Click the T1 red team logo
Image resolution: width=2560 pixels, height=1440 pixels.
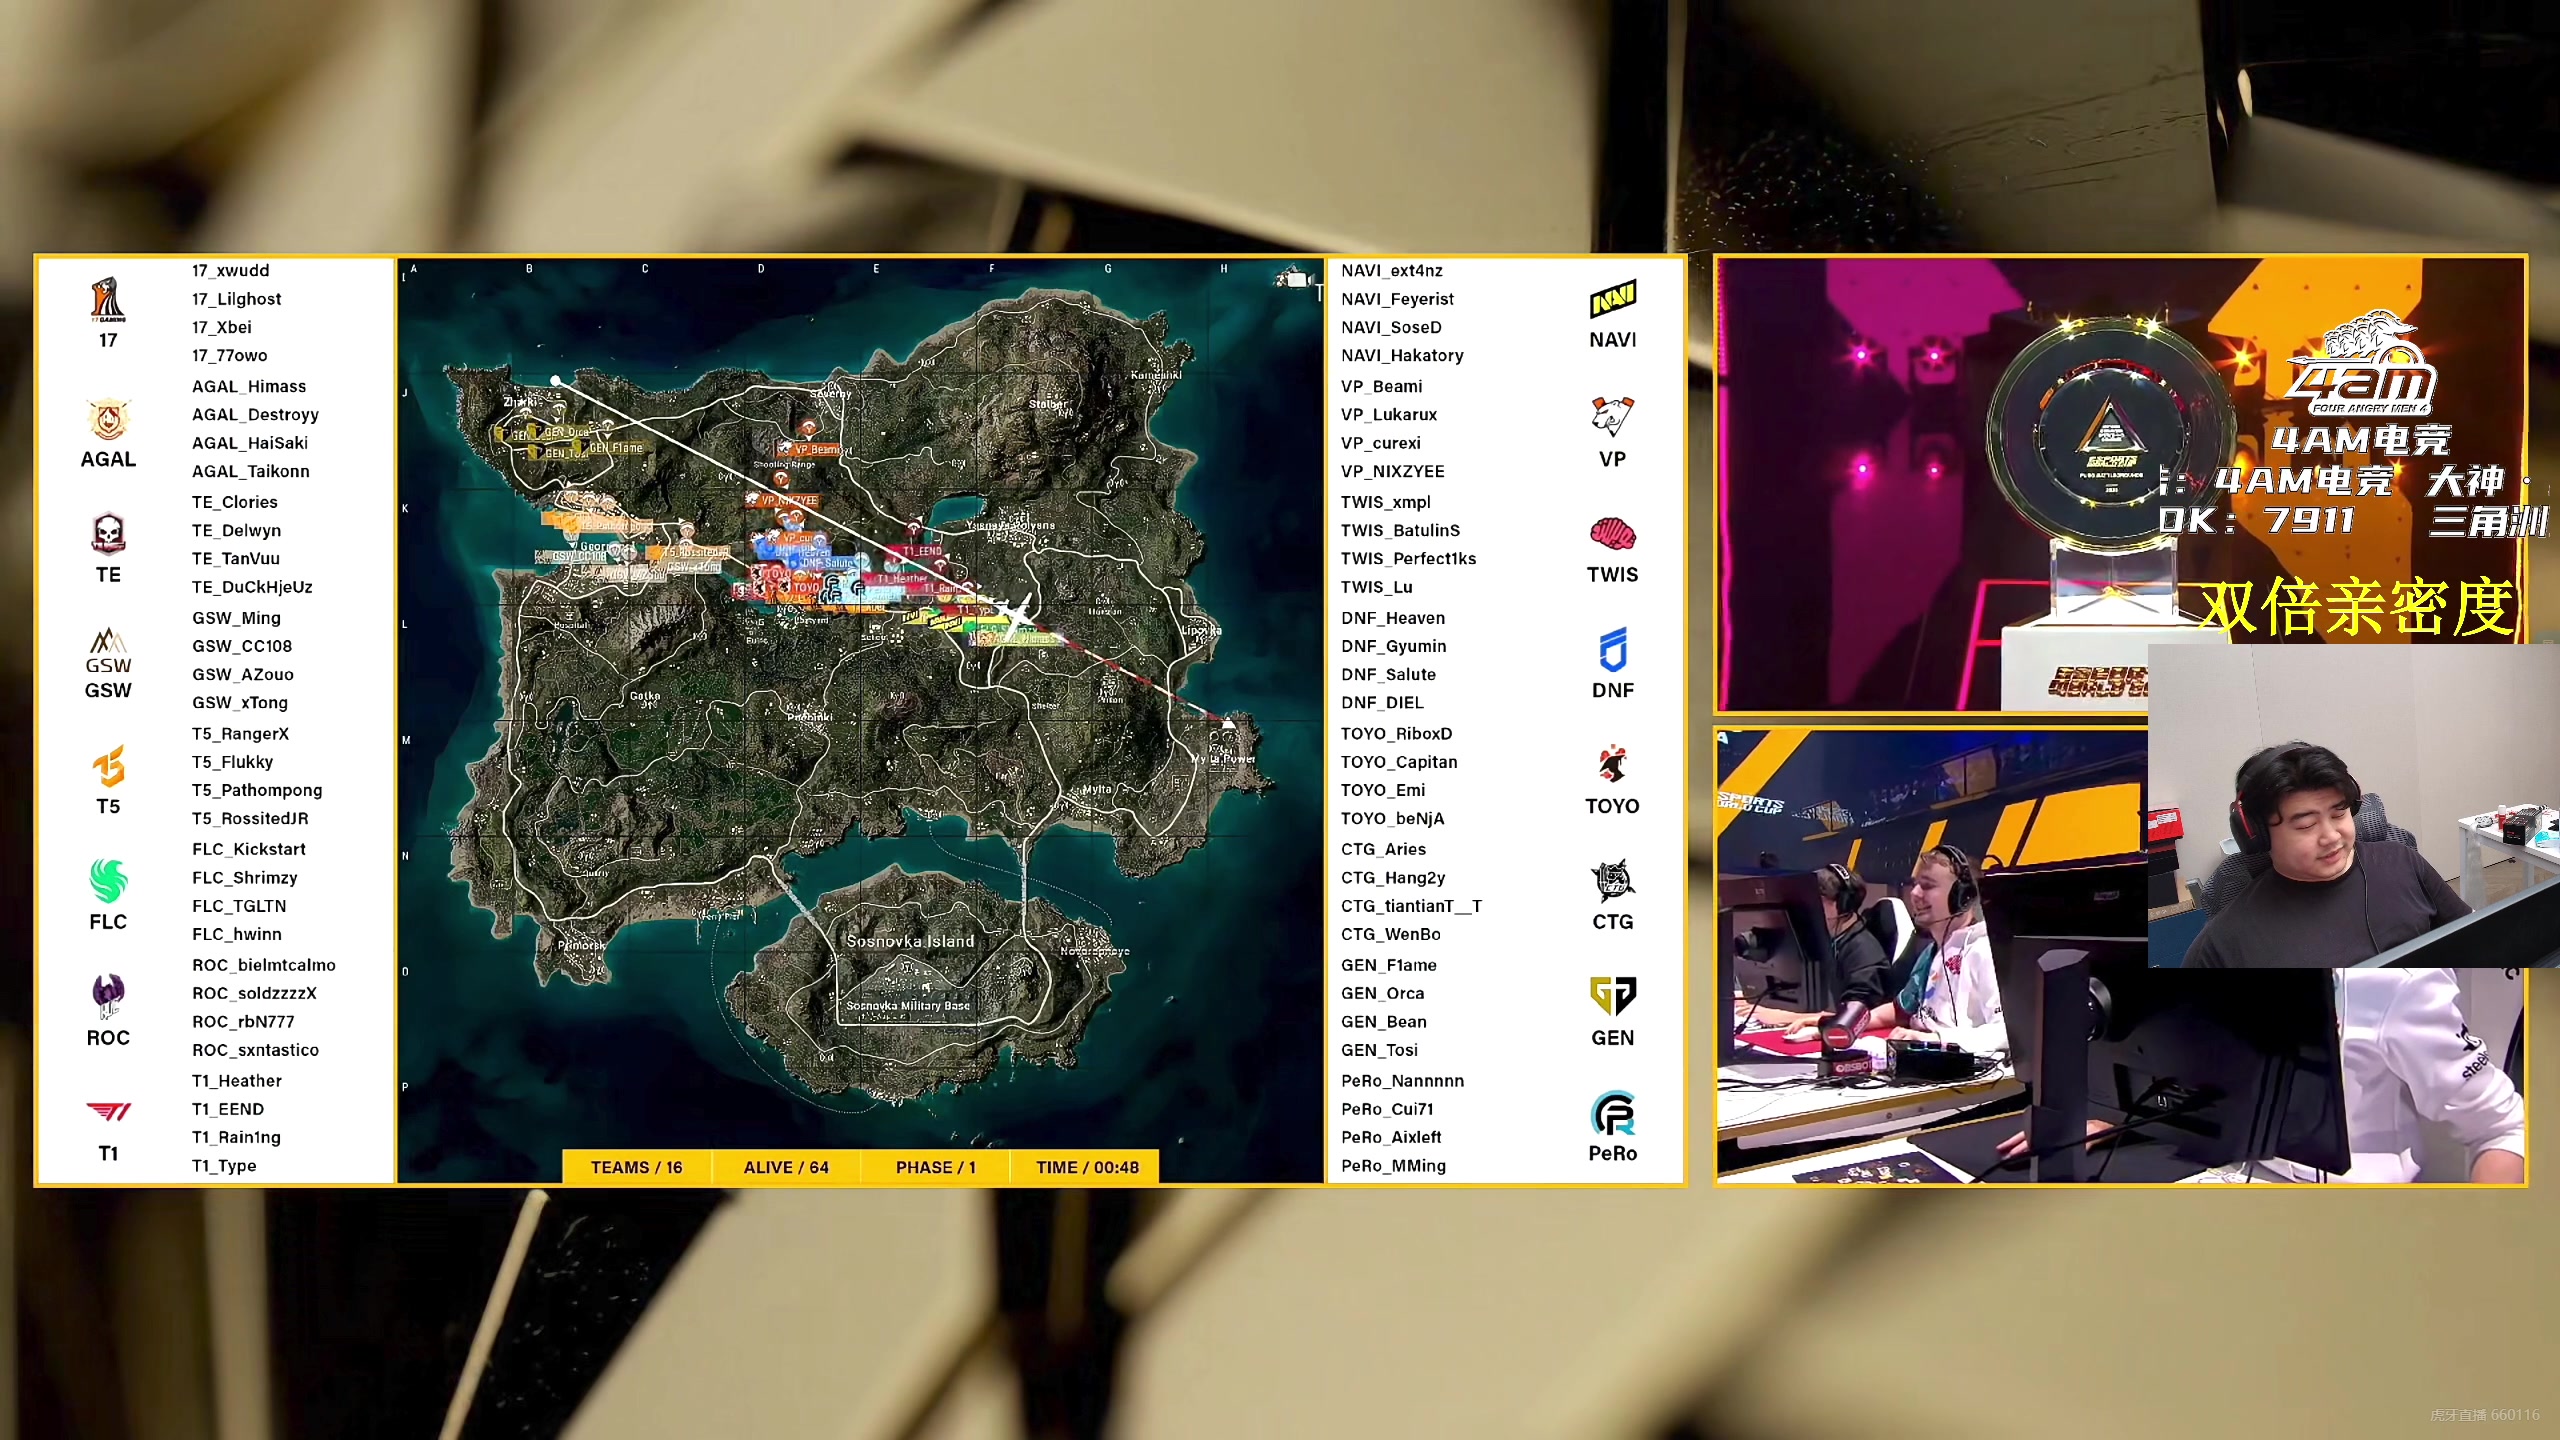108,1111
